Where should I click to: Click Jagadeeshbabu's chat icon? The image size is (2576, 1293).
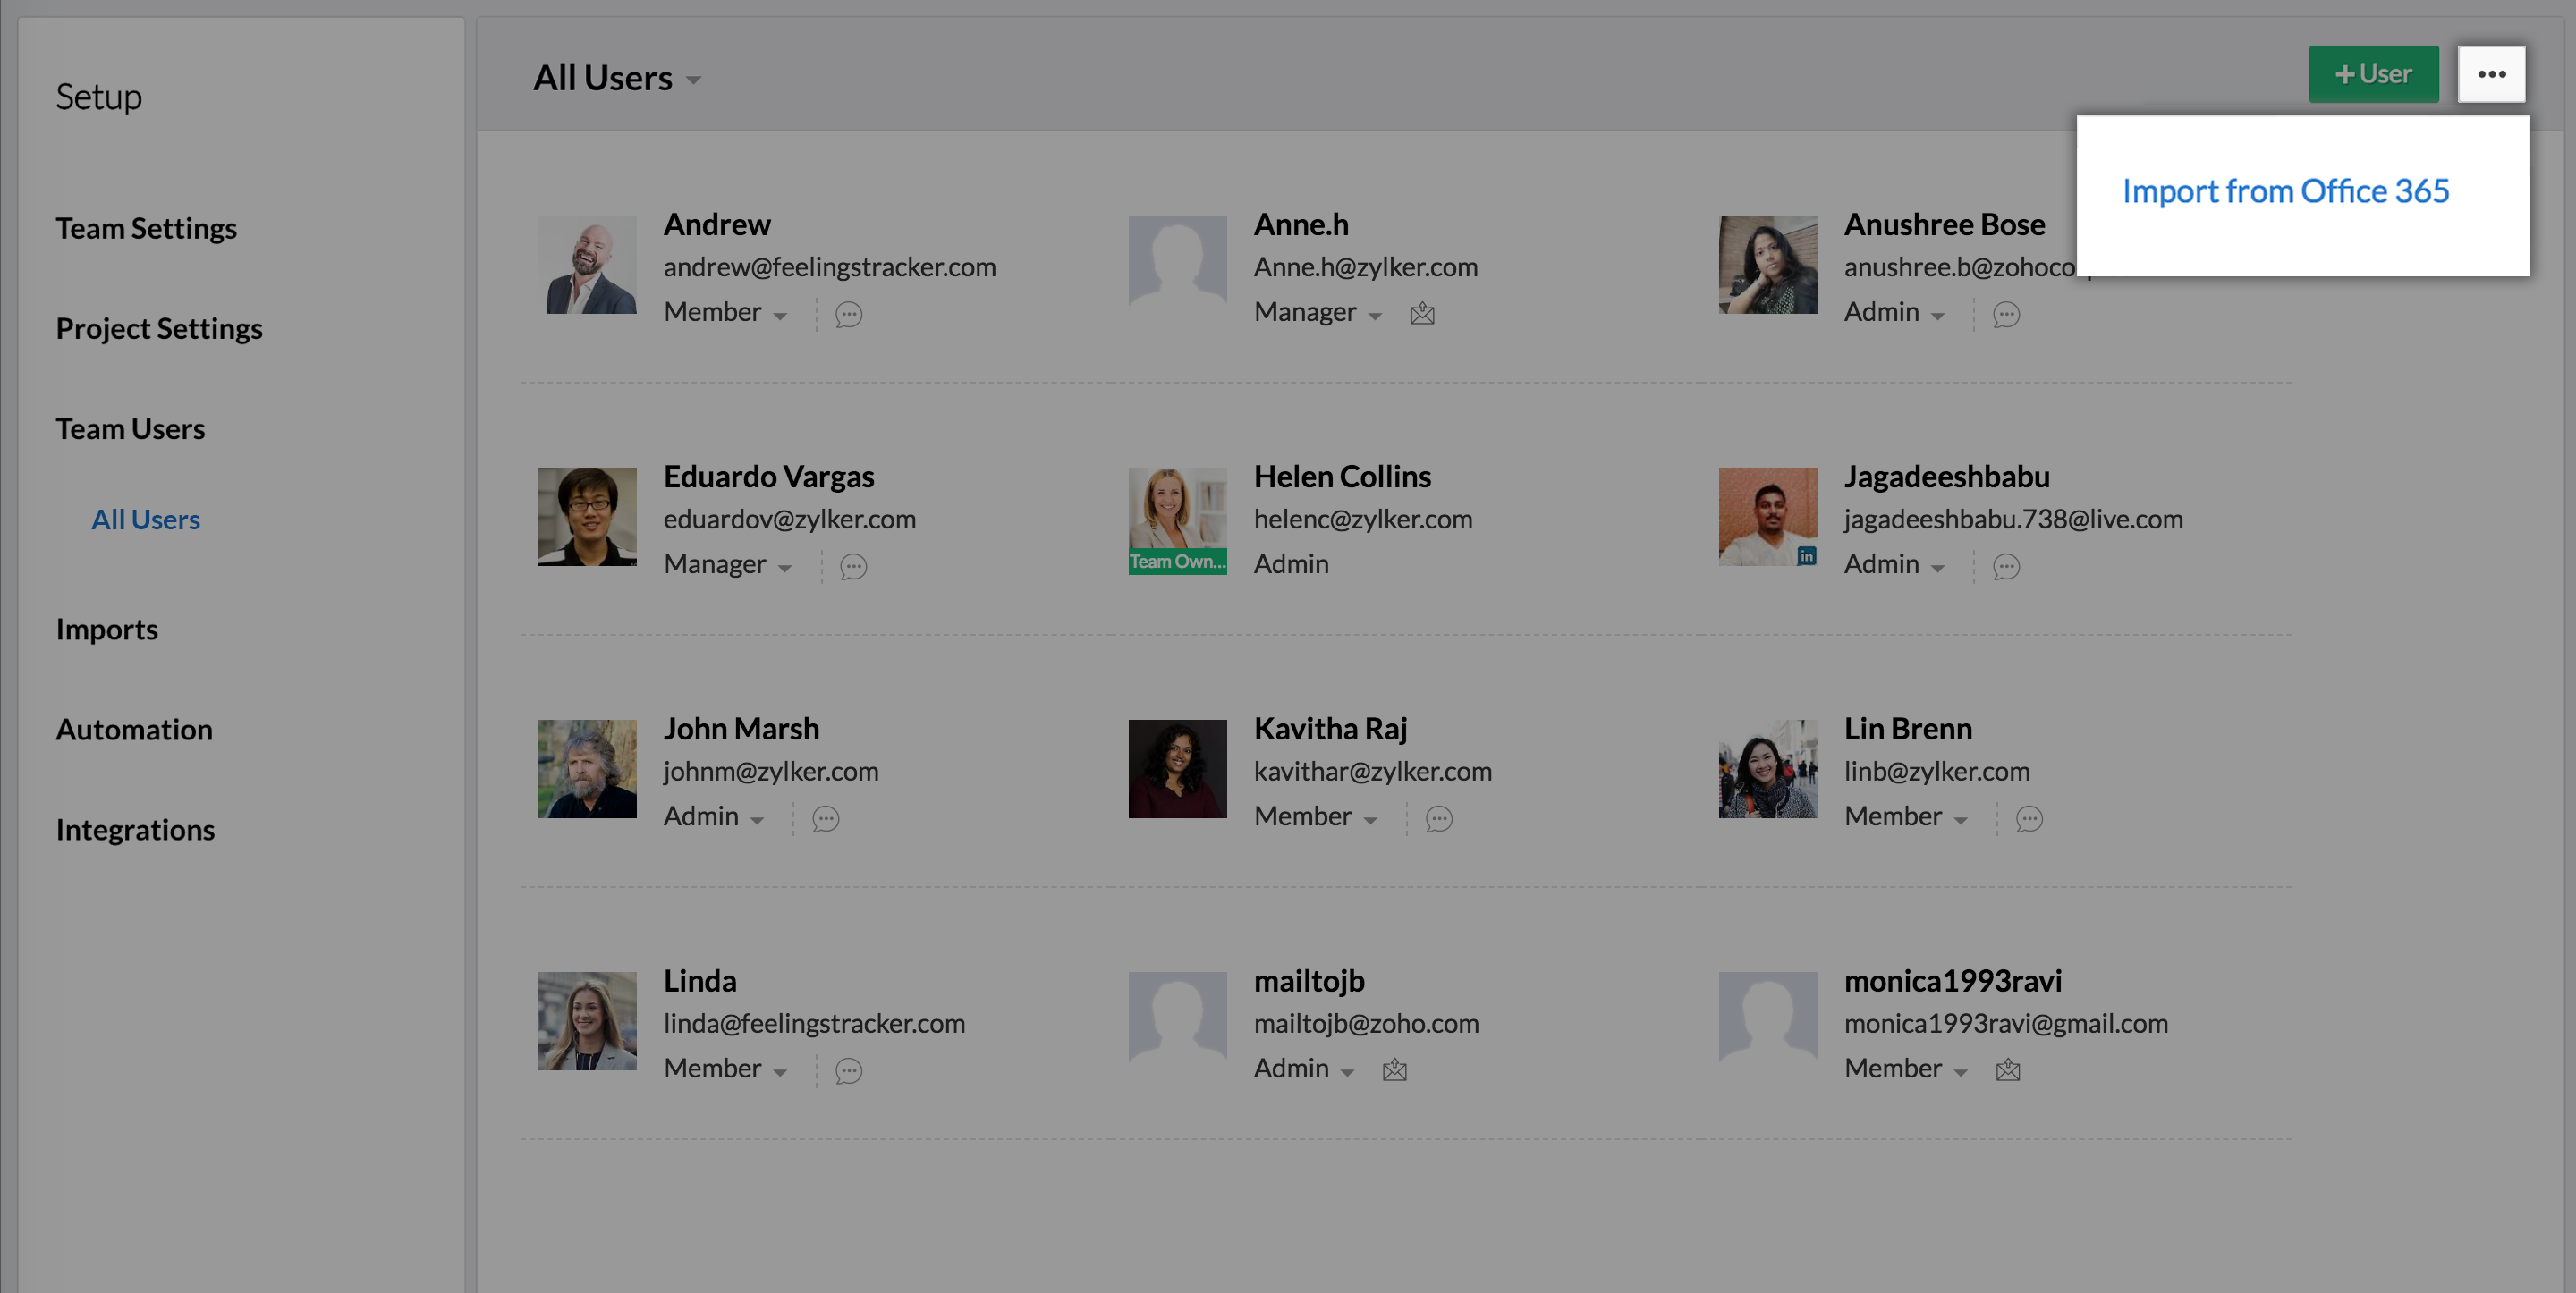pos(2006,566)
